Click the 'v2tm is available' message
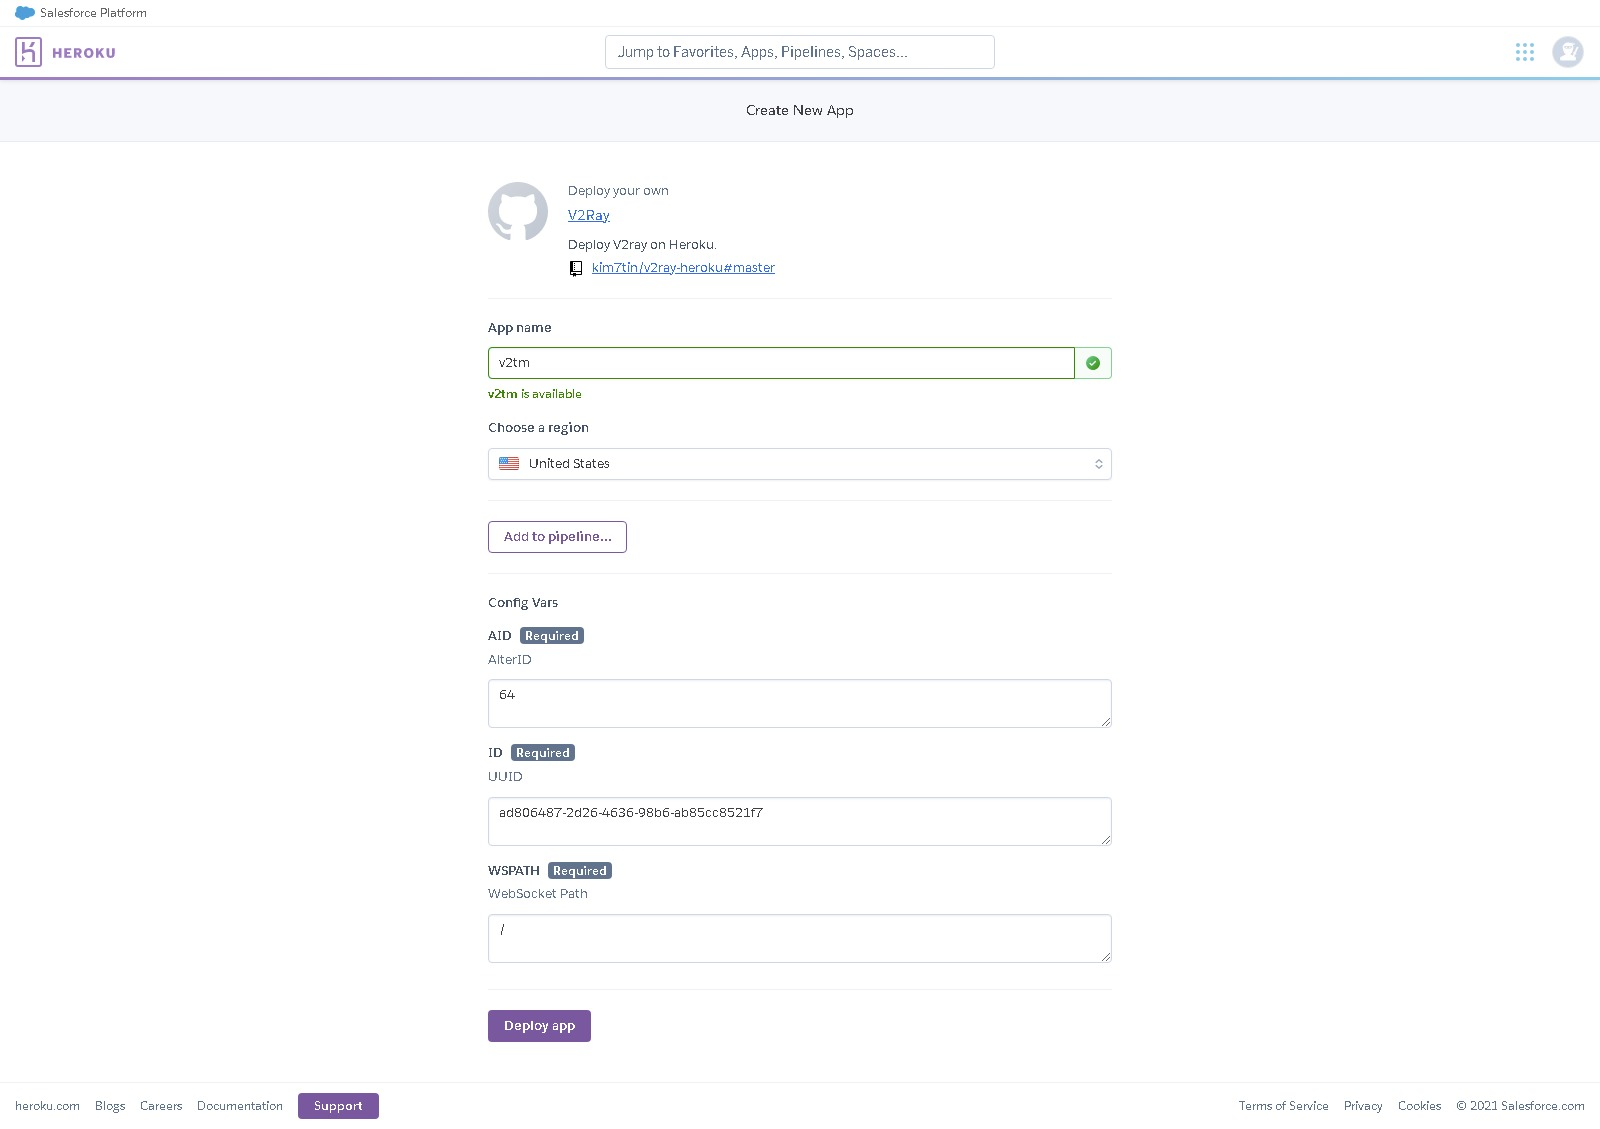The image size is (1600, 1129). click(535, 394)
